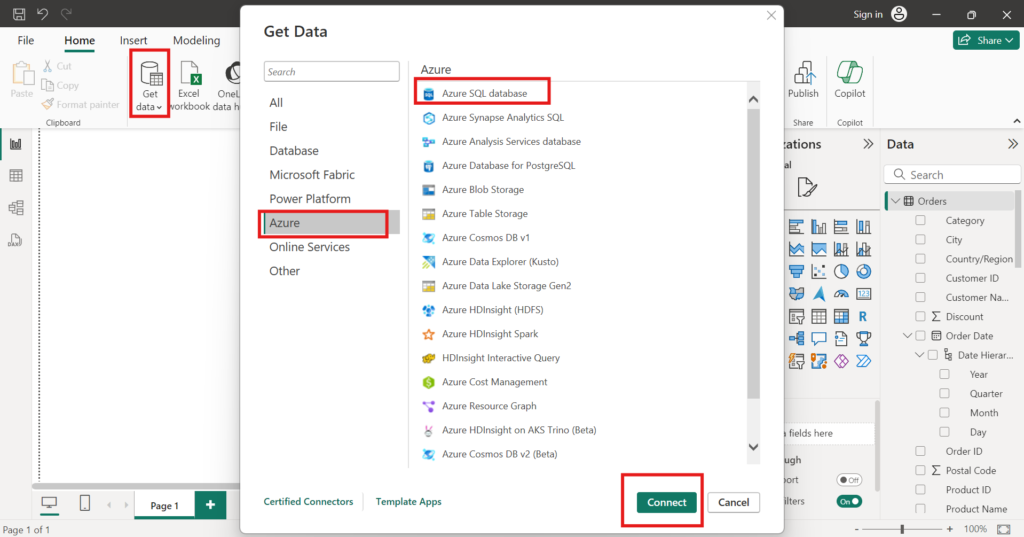Click the Save icon in title bar

pos(19,14)
